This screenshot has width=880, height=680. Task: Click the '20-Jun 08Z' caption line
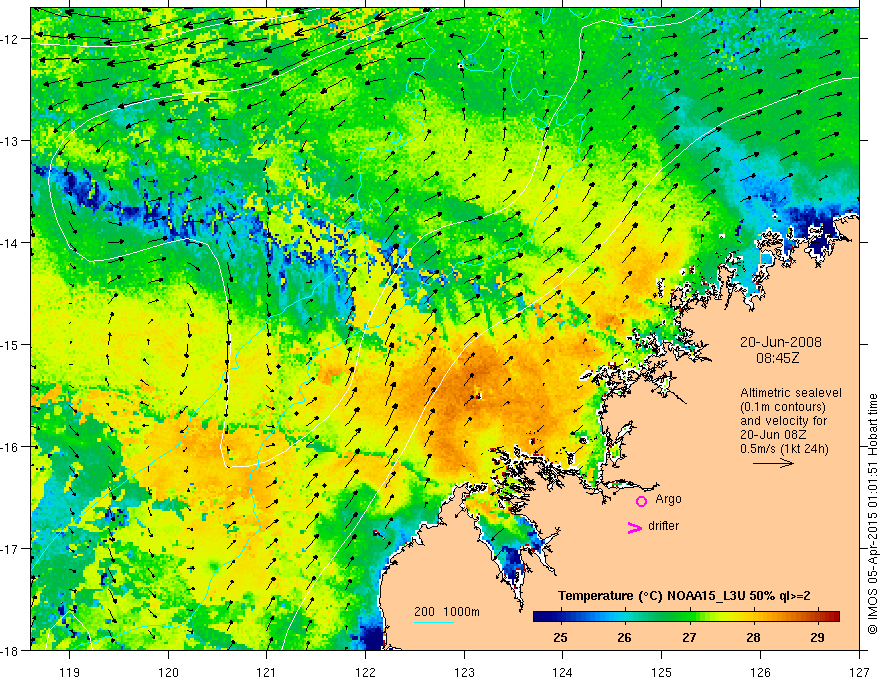772,435
